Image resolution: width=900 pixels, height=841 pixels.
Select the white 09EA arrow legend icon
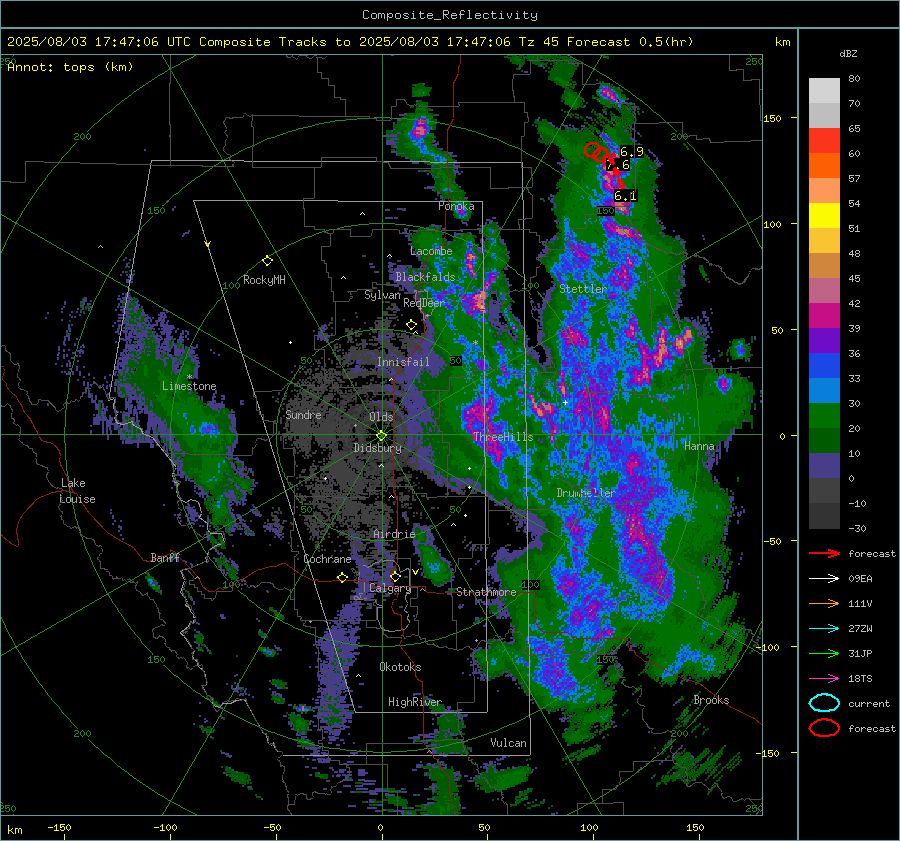(x=824, y=579)
